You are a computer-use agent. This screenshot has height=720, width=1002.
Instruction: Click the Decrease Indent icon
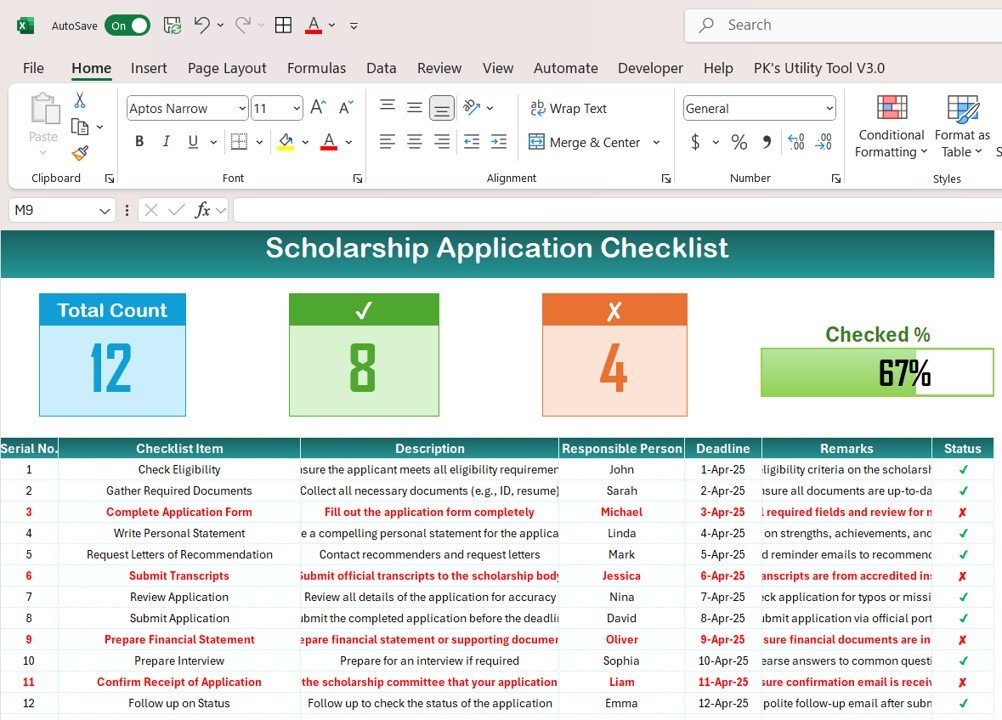pos(472,141)
